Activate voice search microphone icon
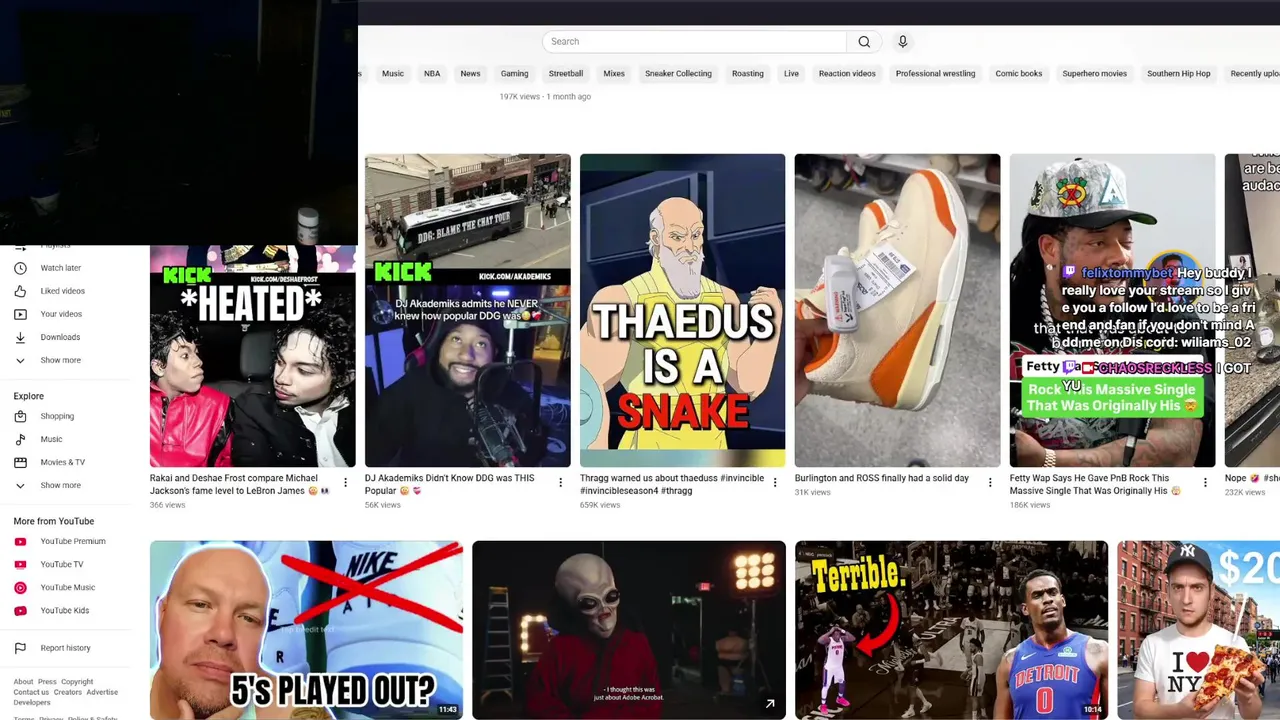The width and height of the screenshot is (1280, 720). click(902, 41)
